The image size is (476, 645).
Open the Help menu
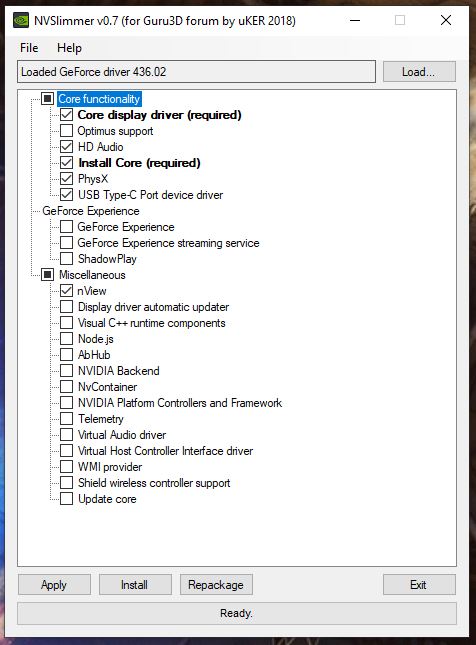coord(69,48)
